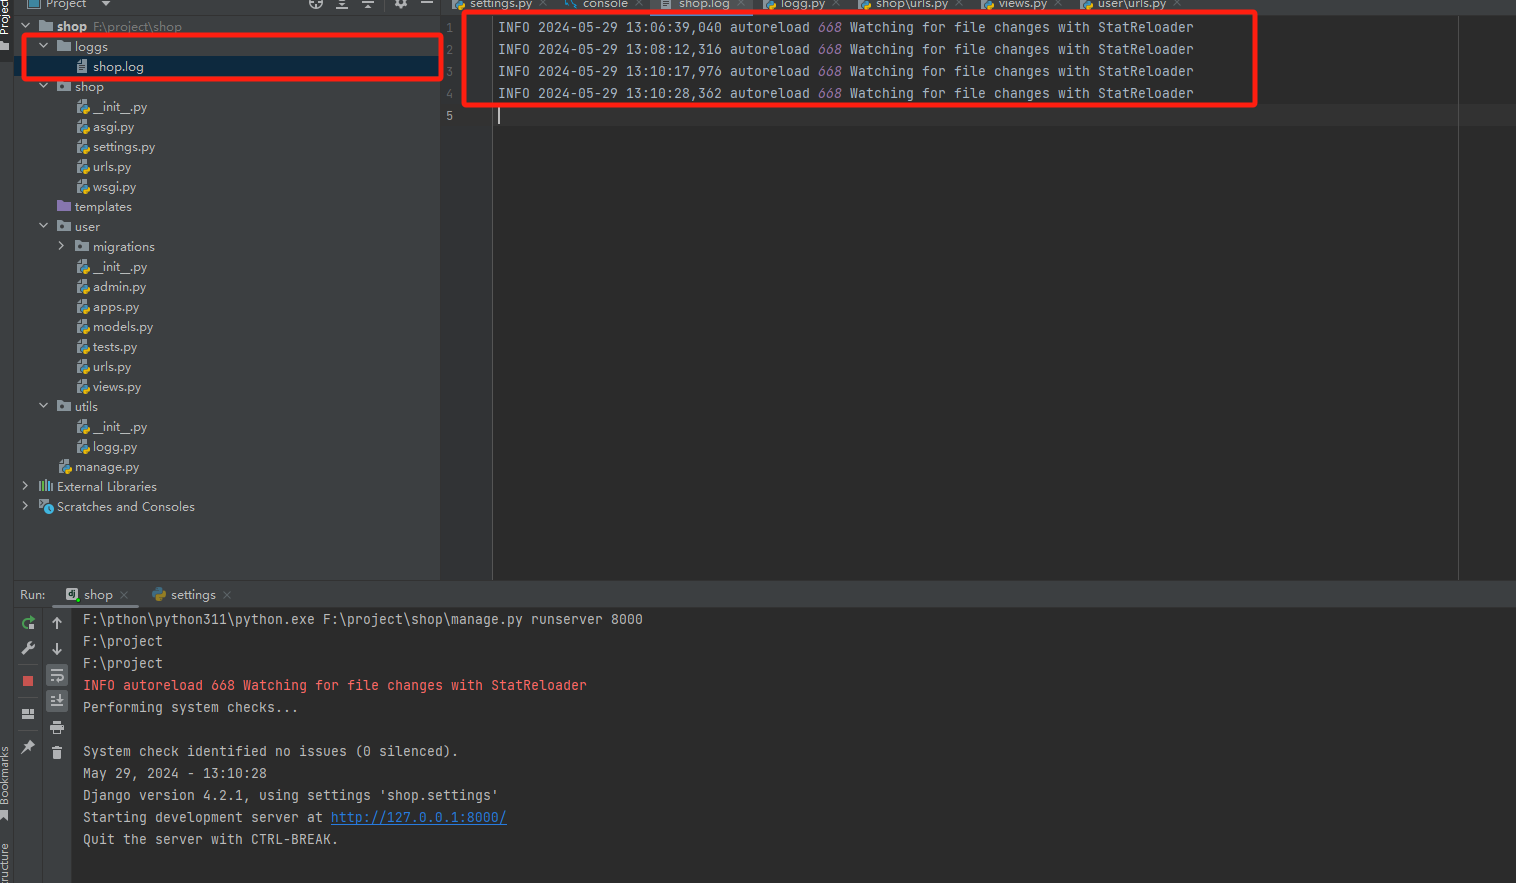Select shop.log in the project tree
Viewport: 1516px width, 883px height.
pyautogui.click(x=118, y=67)
